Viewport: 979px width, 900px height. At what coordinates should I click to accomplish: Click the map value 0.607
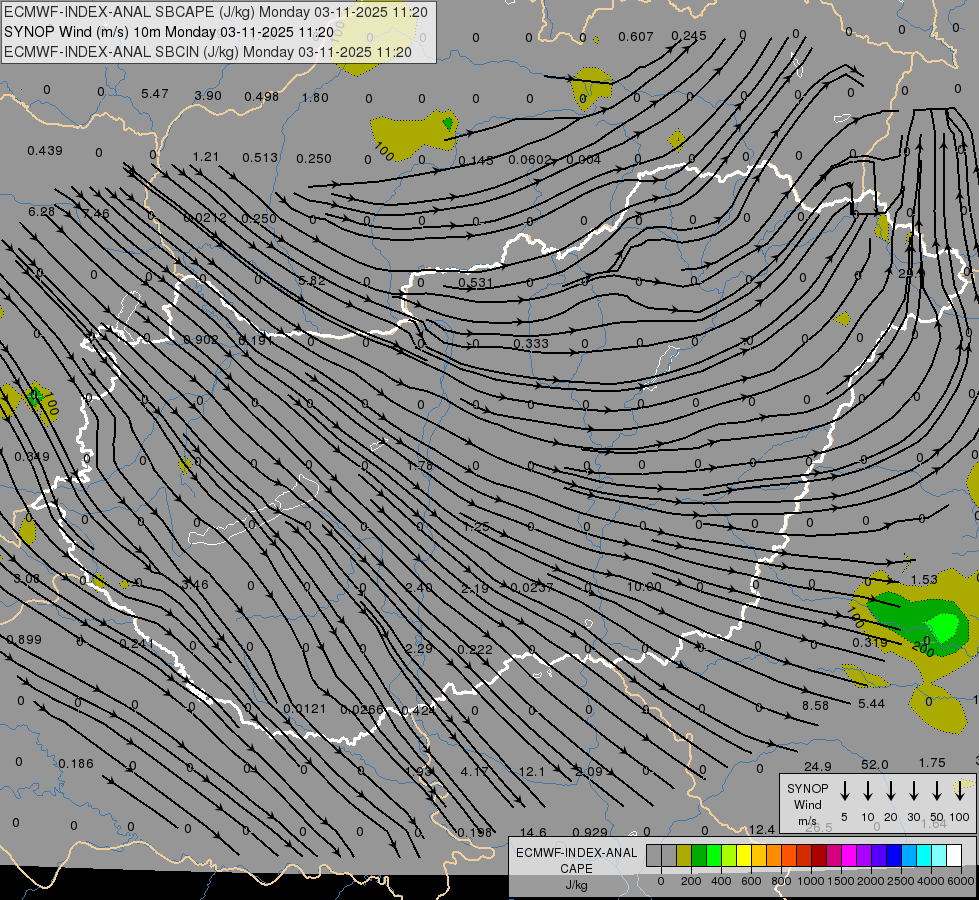(636, 37)
